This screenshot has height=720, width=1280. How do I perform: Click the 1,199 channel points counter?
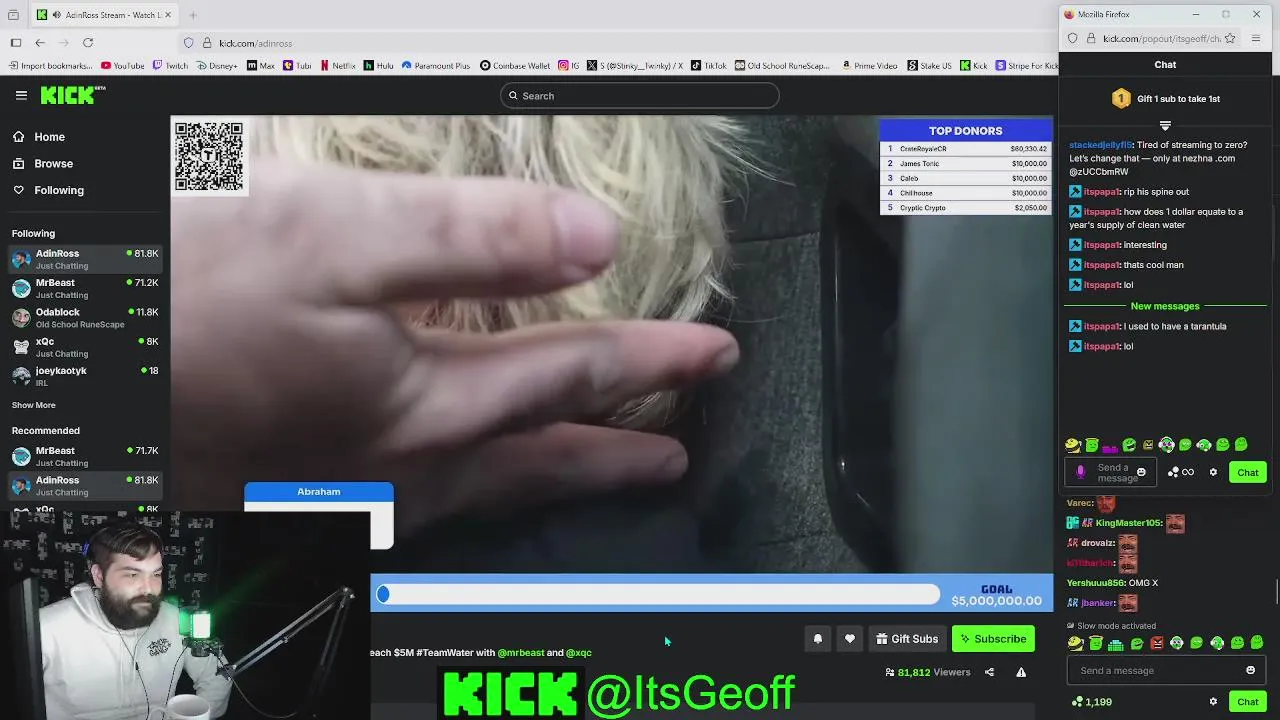pyautogui.click(x=1091, y=702)
